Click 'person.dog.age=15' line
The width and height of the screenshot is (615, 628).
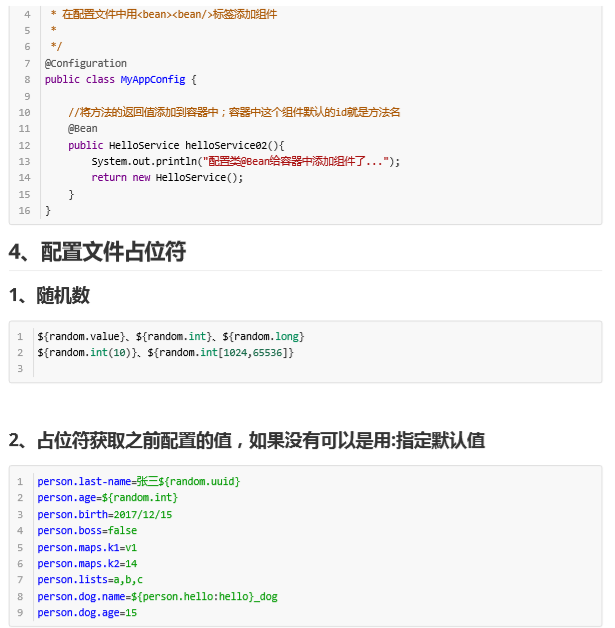(x=87, y=613)
